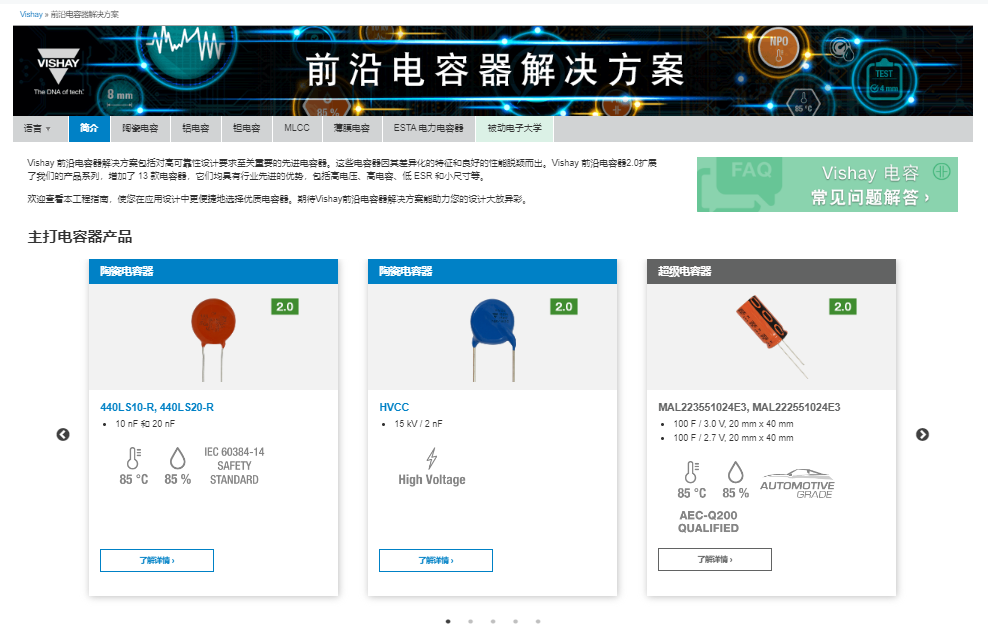Open the 被动电子大学 tab
This screenshot has width=988, height=634.
[515, 129]
